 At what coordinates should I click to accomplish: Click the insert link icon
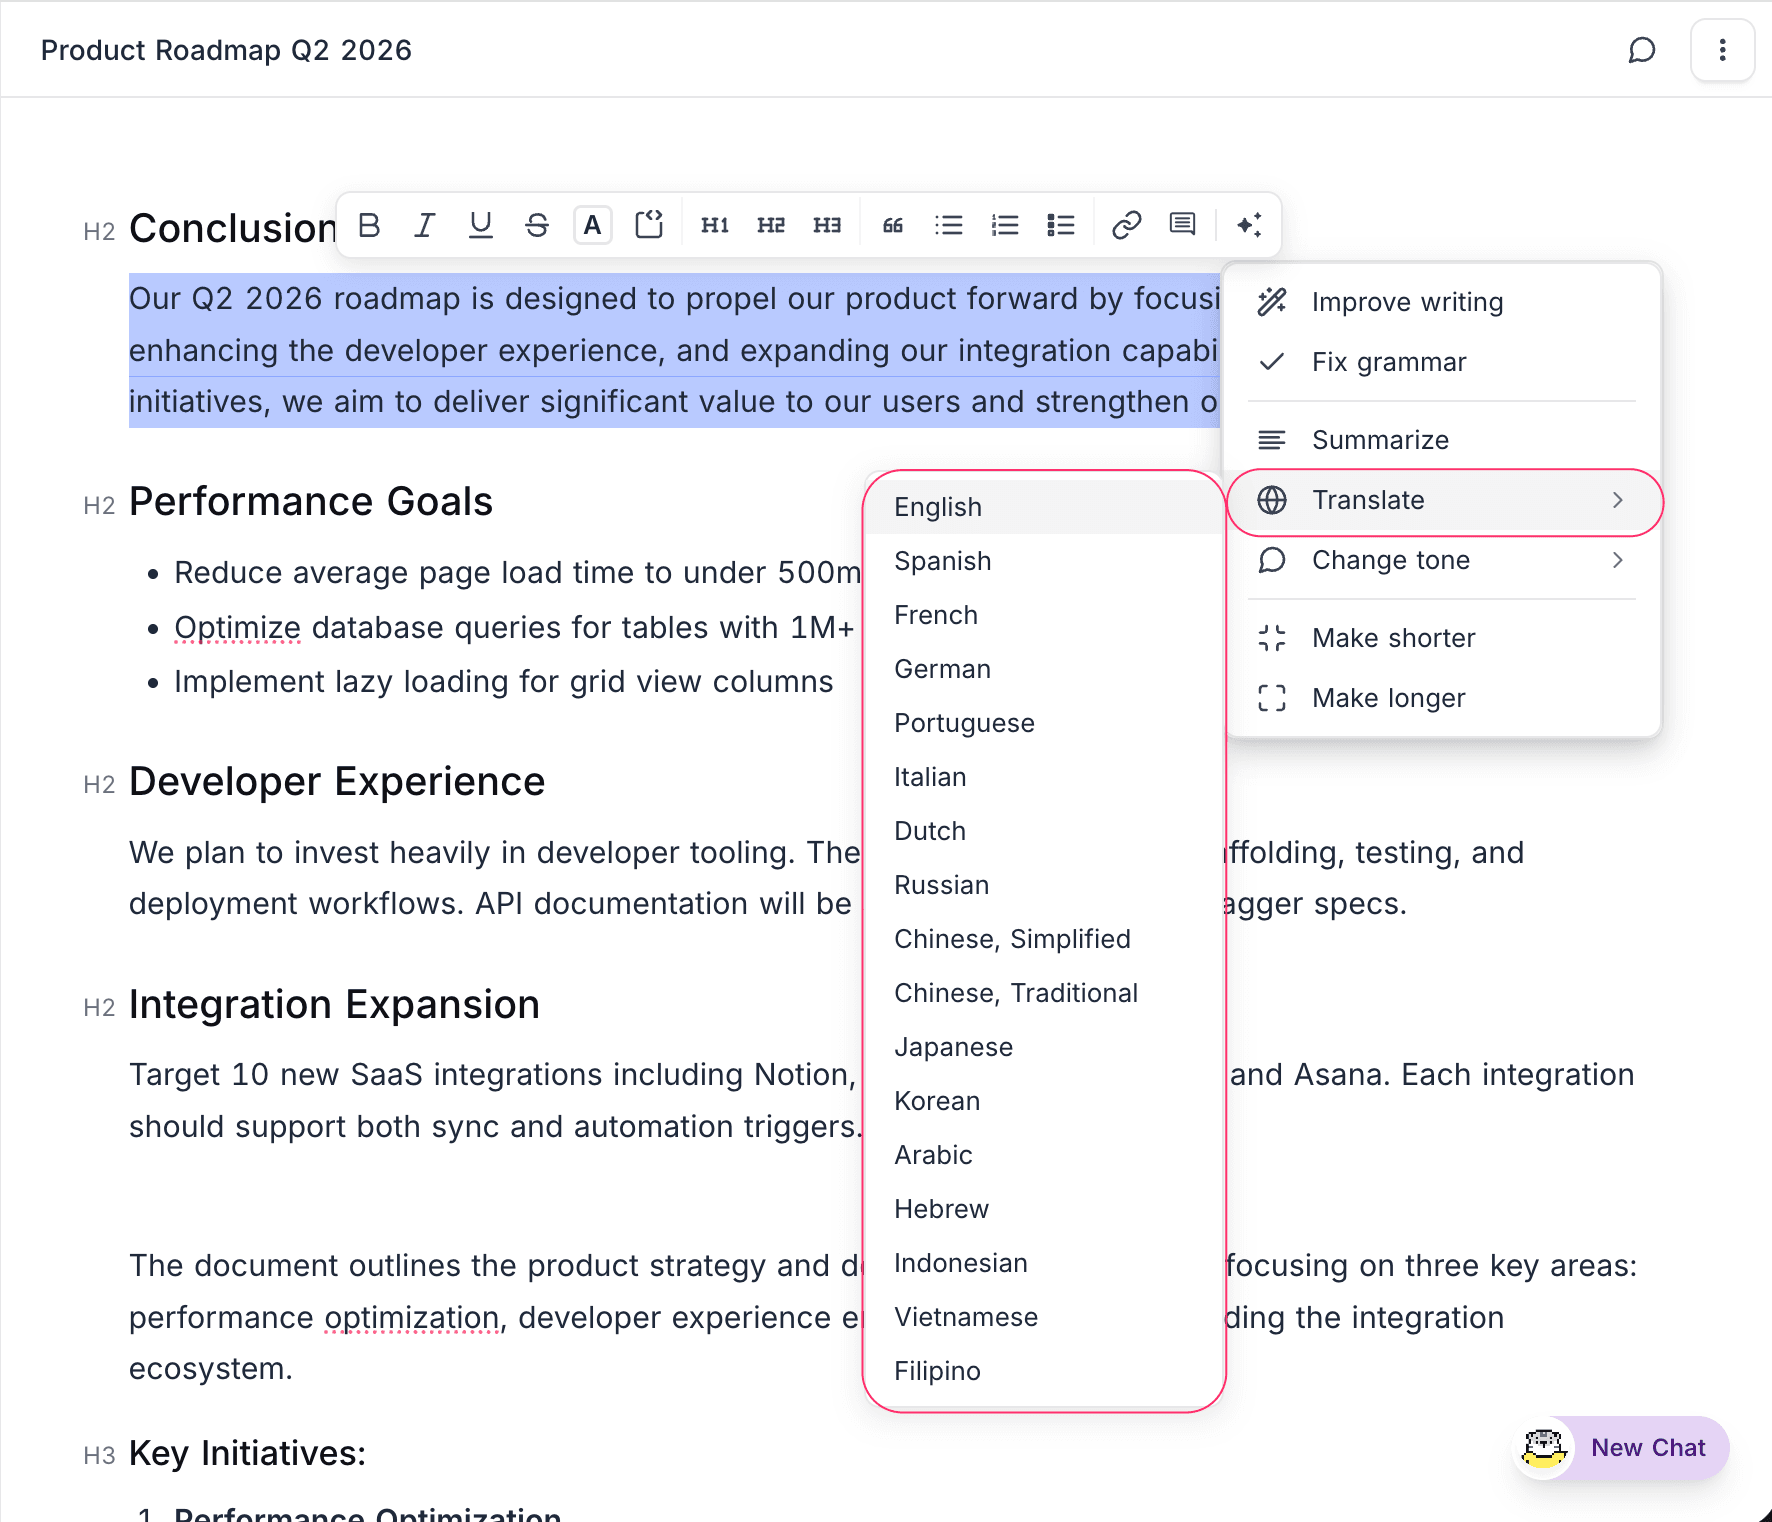[x=1127, y=225]
